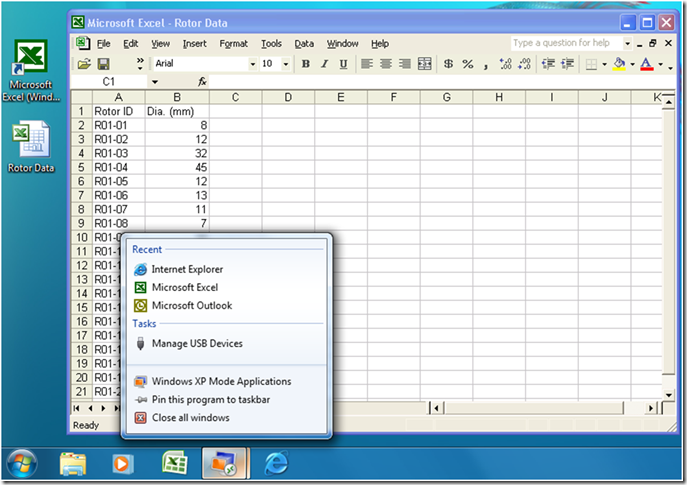Open the Font name dropdown

pyautogui.click(x=253, y=64)
